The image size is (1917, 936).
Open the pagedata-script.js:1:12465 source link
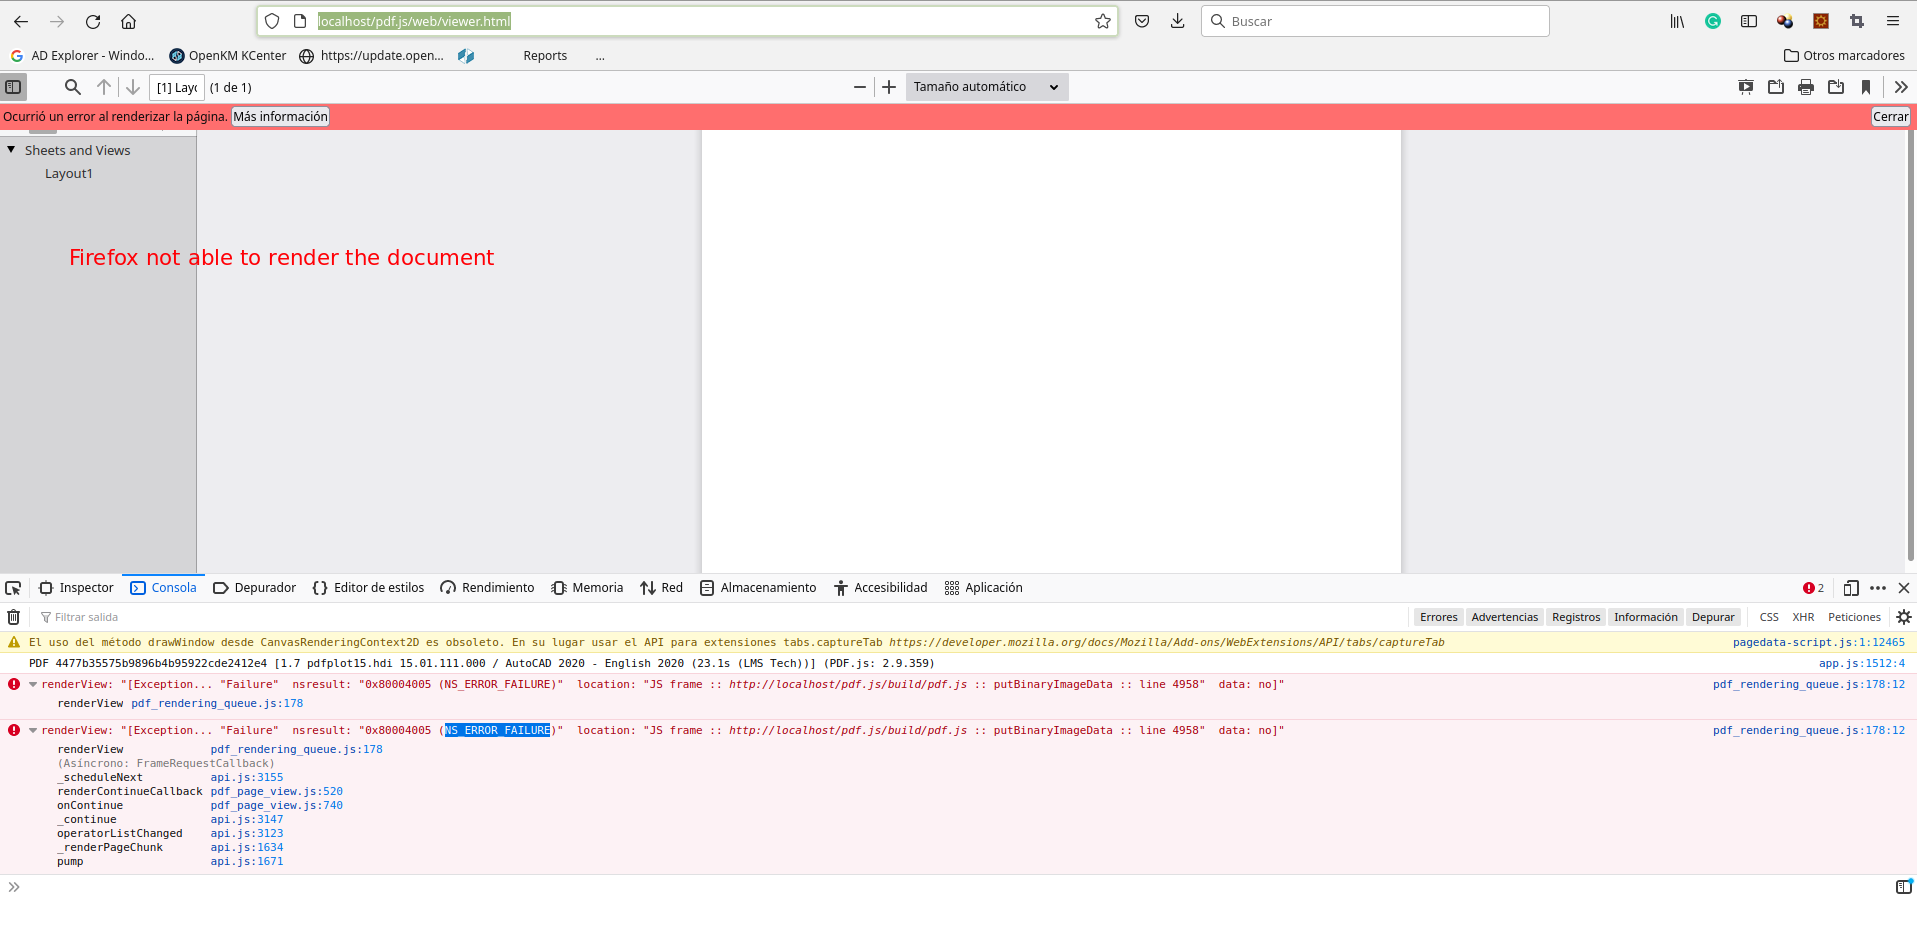pyautogui.click(x=1819, y=643)
